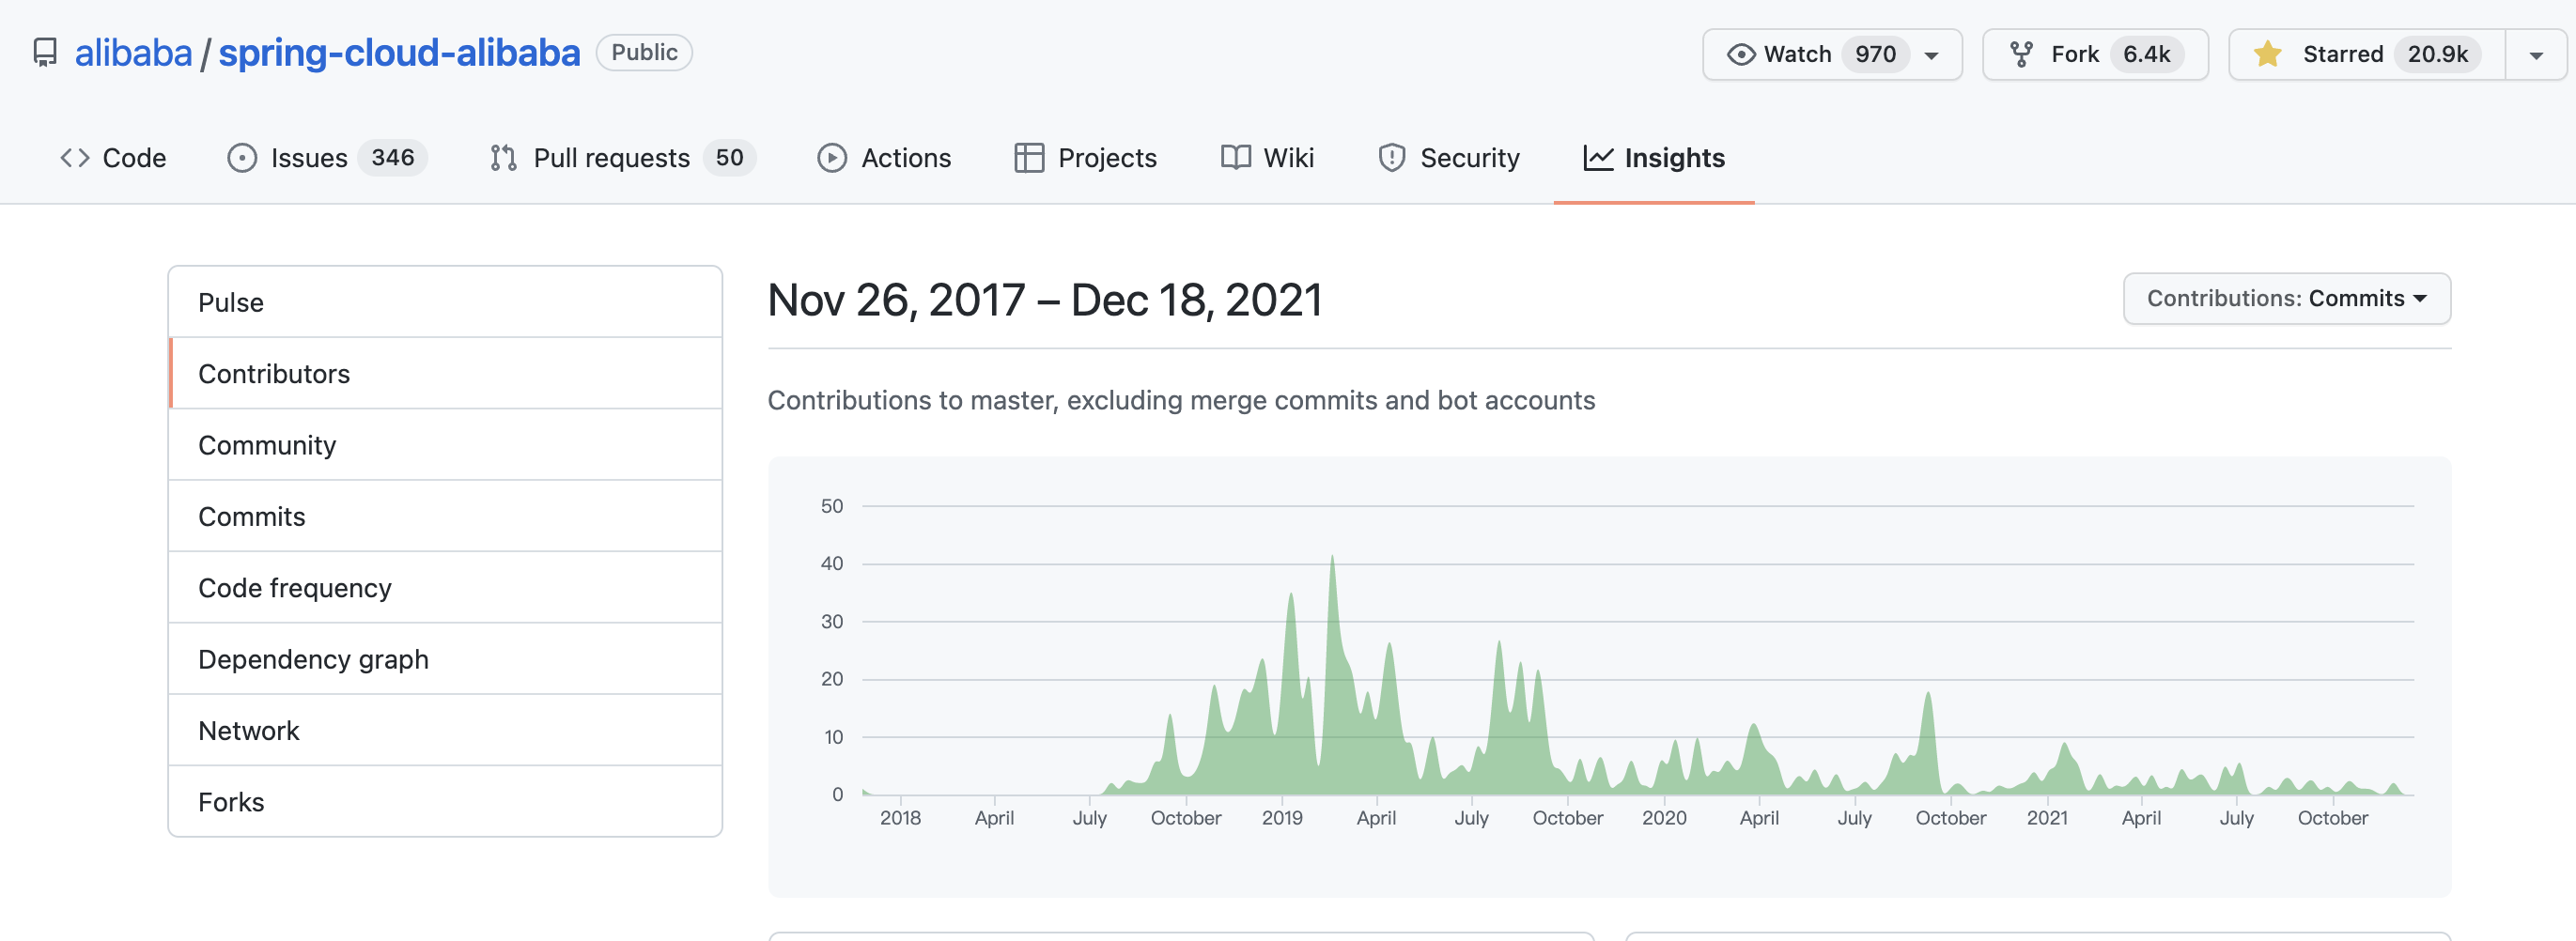Click the repository book icon
2576x941 pixels.
(45, 53)
